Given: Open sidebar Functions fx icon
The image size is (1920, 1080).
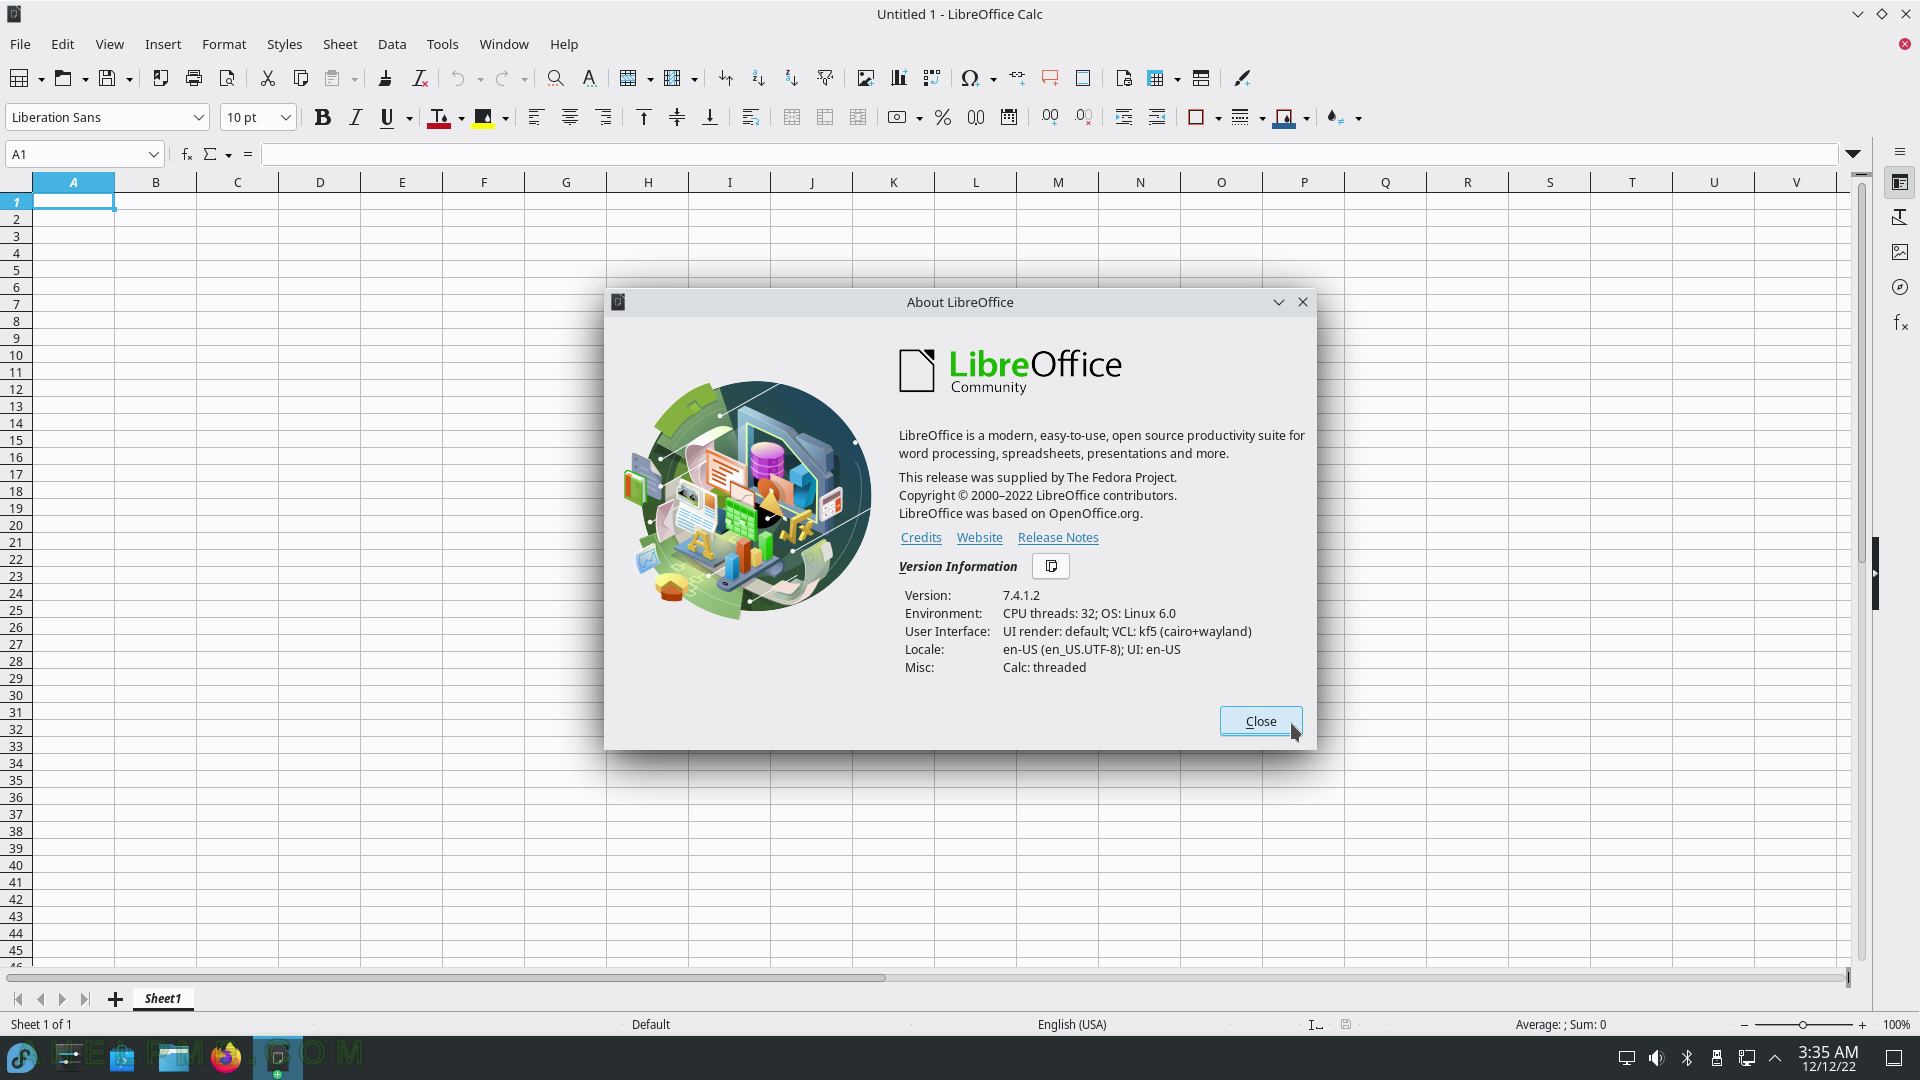Looking at the screenshot, I should pyautogui.click(x=1900, y=322).
